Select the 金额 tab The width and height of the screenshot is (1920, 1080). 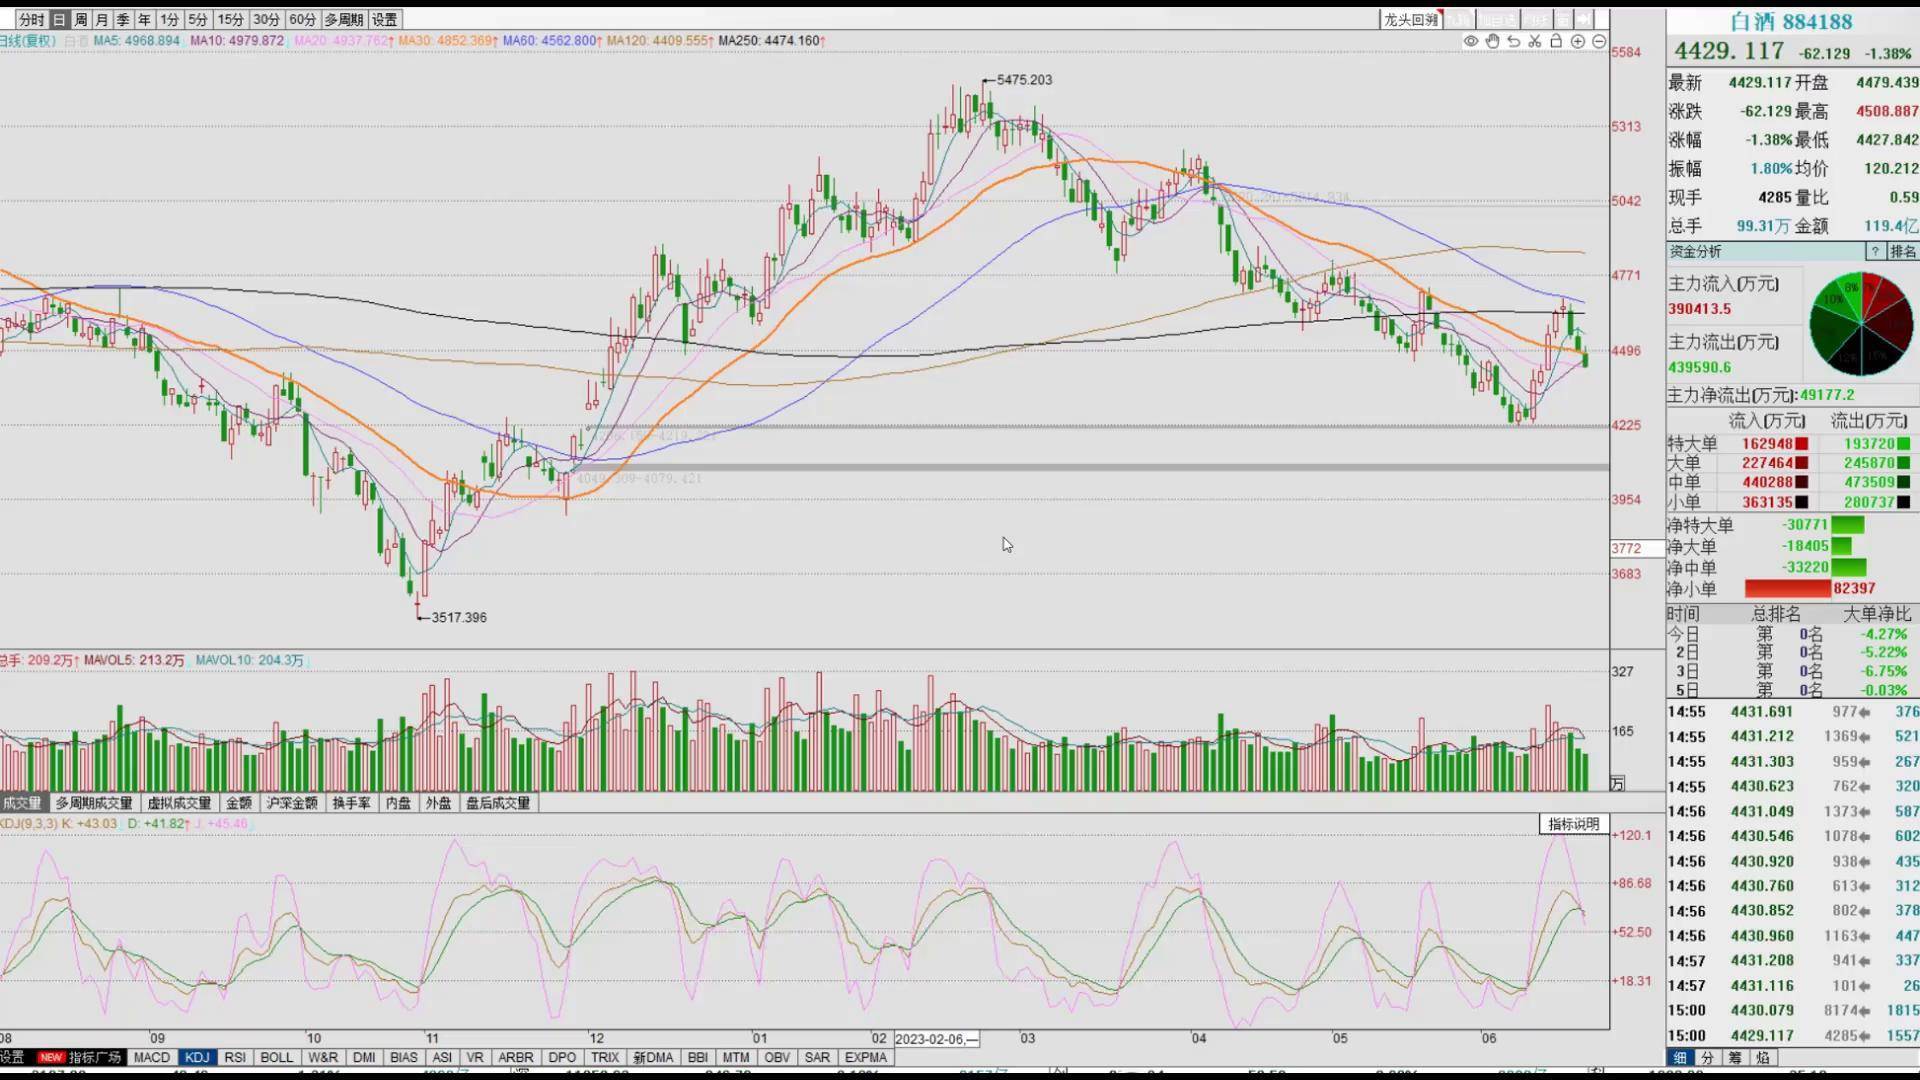point(239,803)
